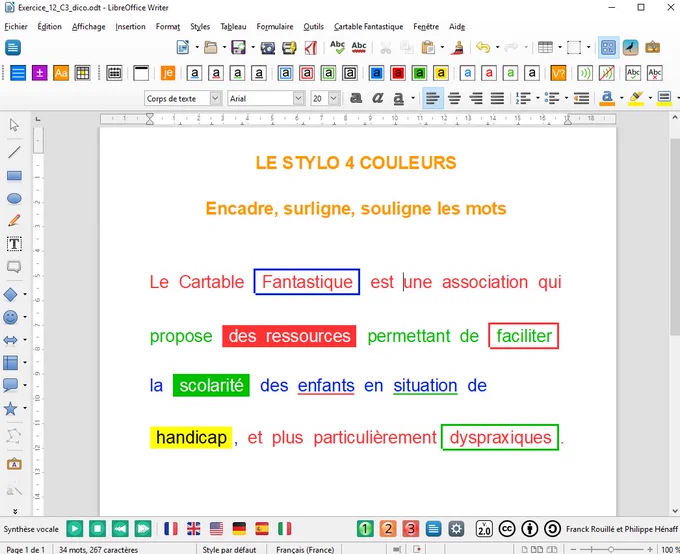Expand the Symbol Shapes smiley dropdown arrow

point(25,317)
